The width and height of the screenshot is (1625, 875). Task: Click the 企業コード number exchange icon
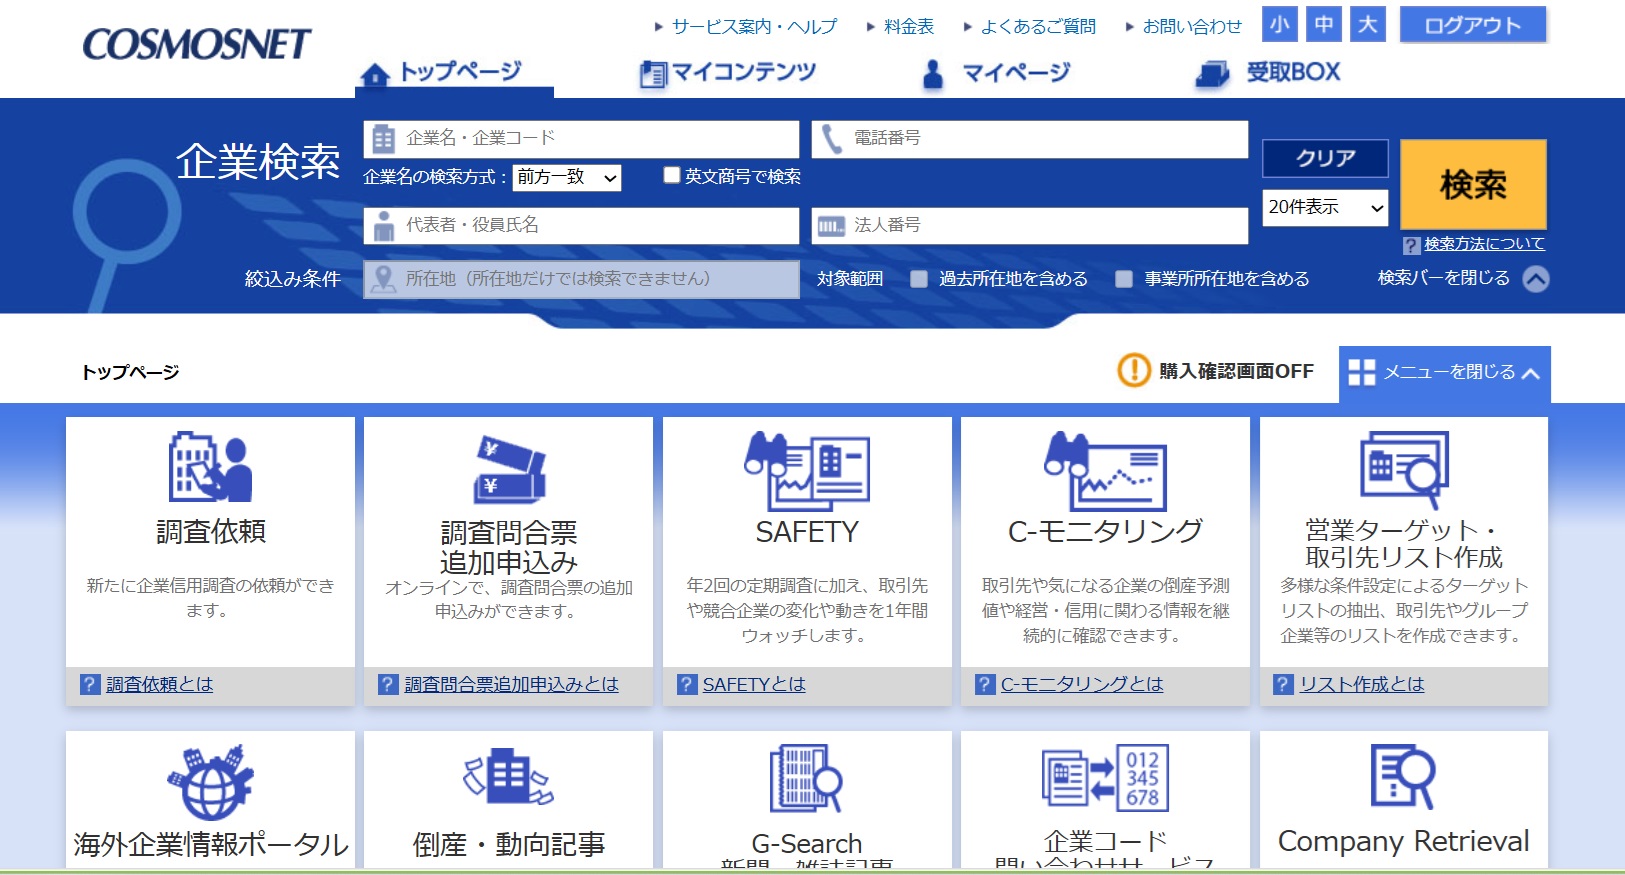pyautogui.click(x=1105, y=778)
